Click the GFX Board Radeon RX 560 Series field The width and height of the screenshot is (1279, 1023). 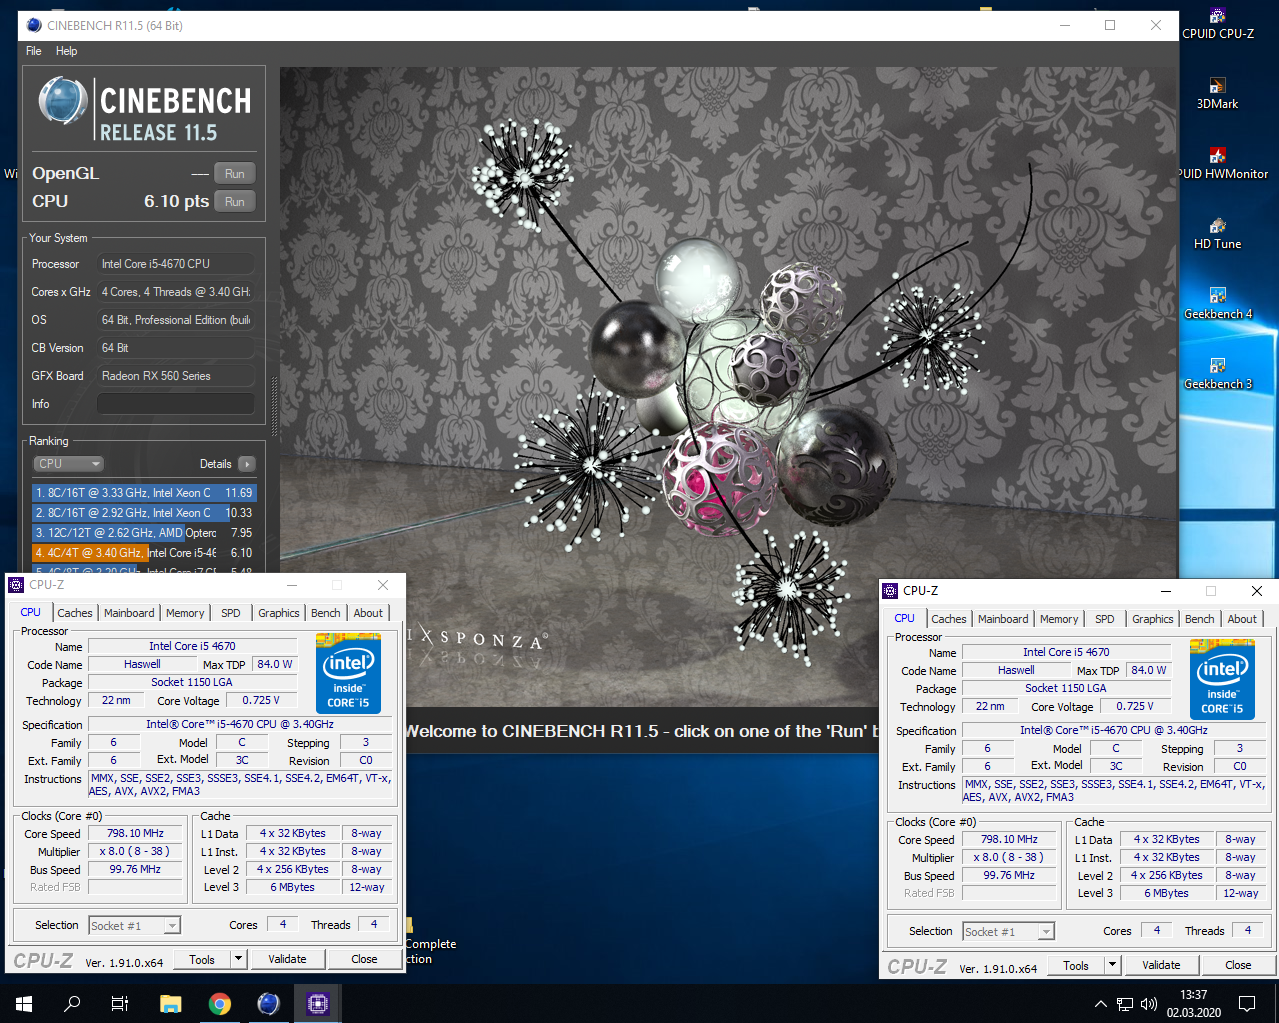point(175,376)
